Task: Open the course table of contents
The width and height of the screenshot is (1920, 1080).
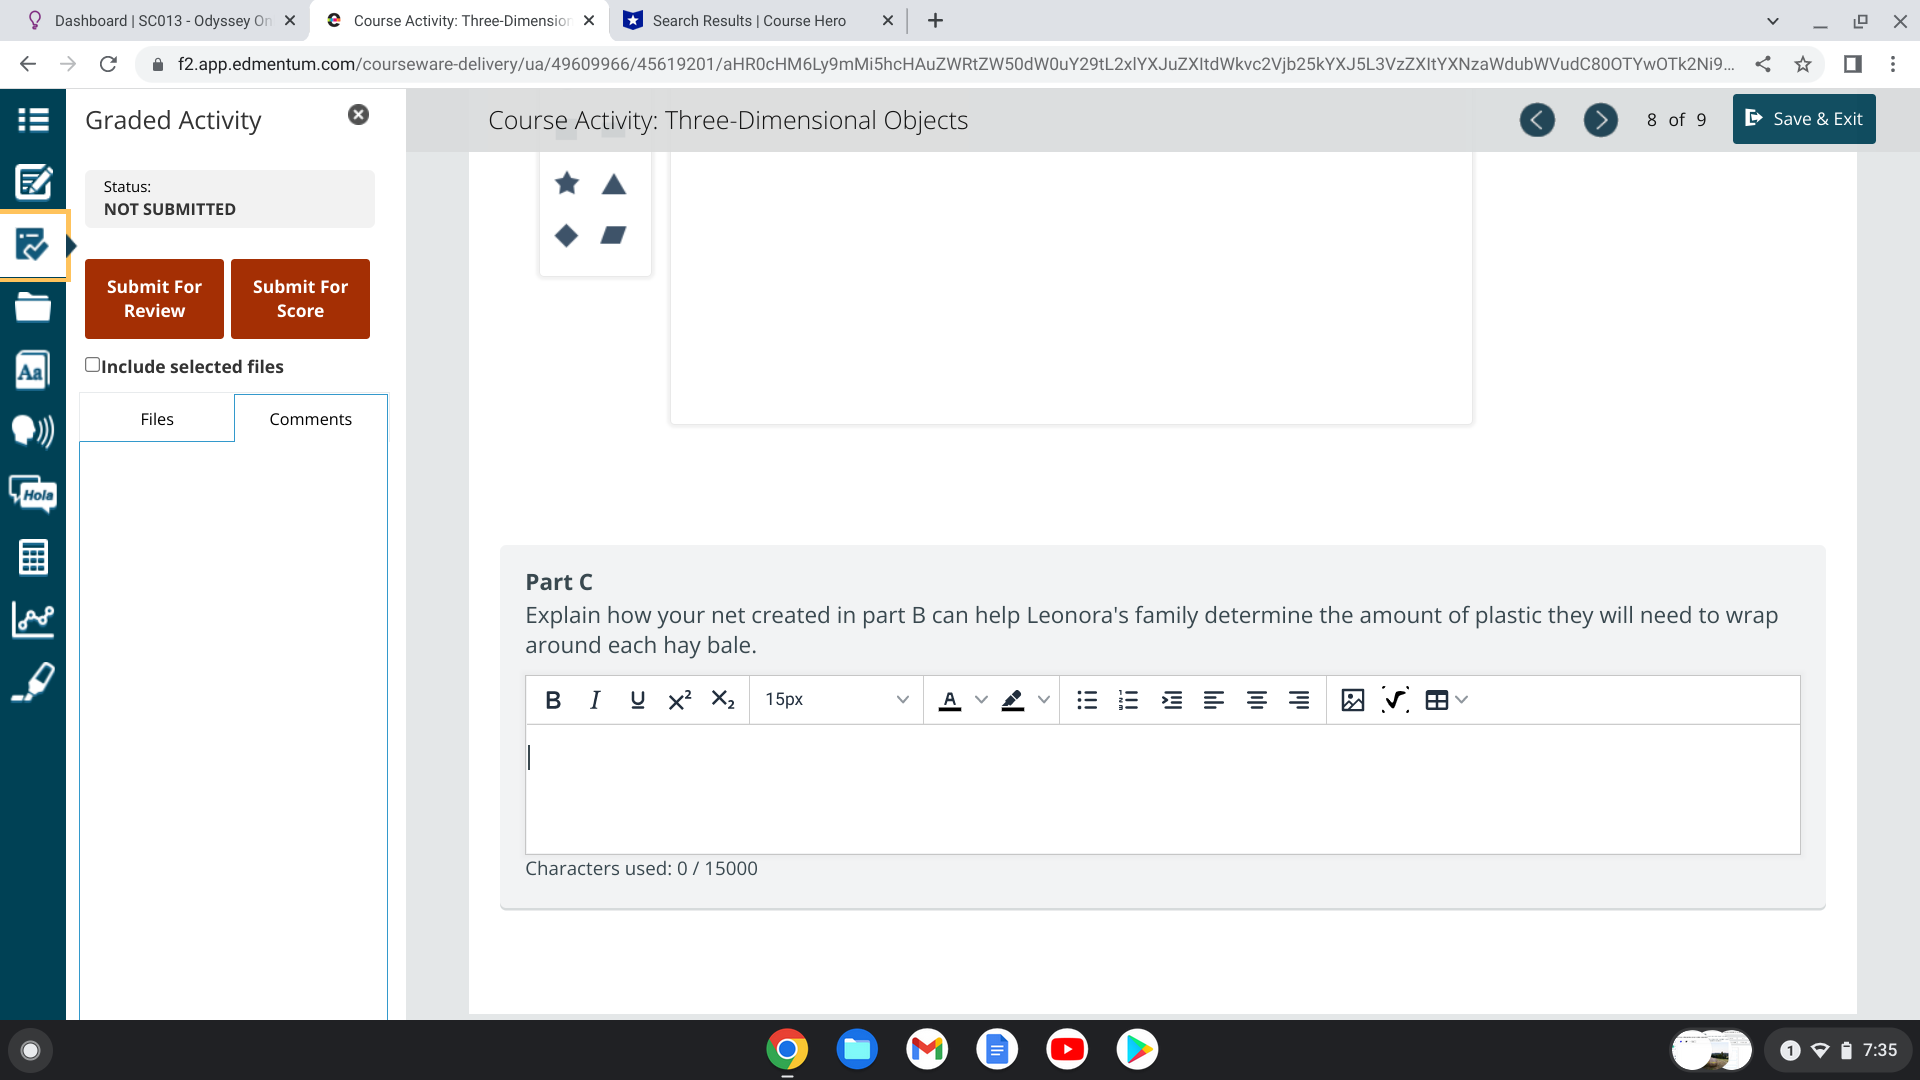Action: click(x=33, y=119)
